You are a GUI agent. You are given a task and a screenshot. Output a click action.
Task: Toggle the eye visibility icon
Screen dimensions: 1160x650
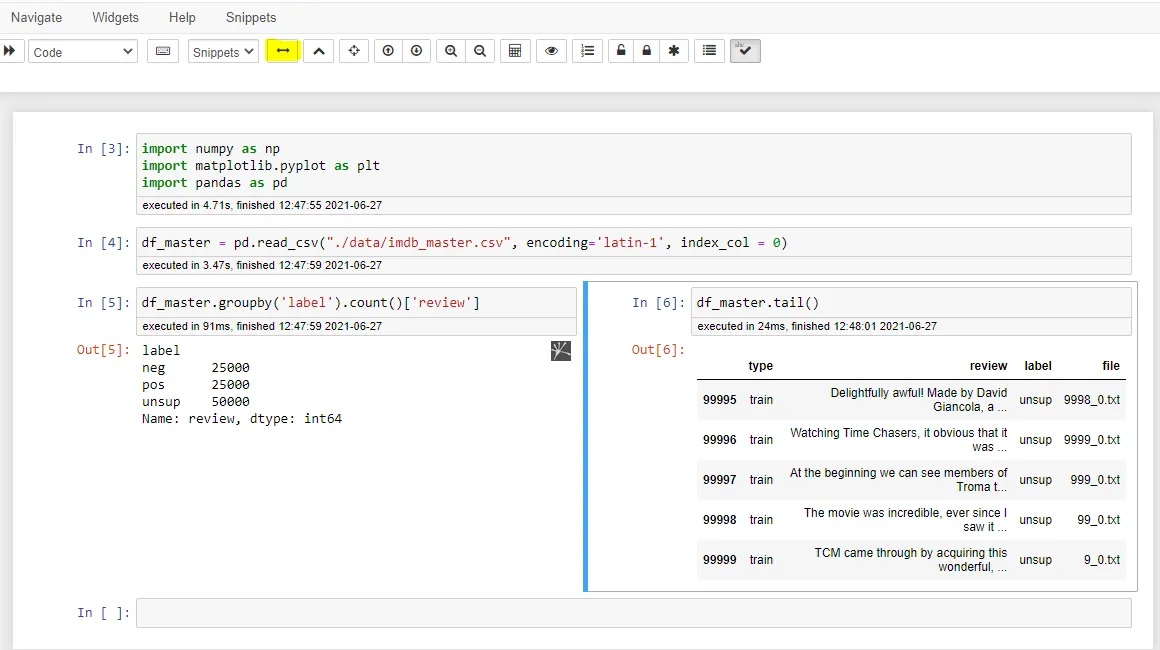coord(551,51)
